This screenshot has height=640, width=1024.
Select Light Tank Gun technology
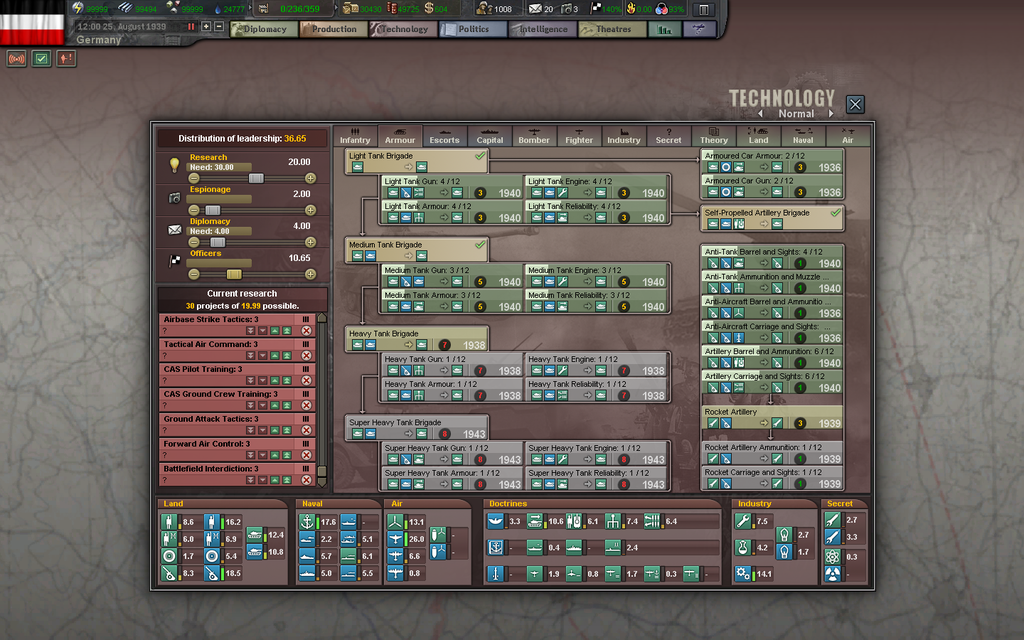(452, 187)
